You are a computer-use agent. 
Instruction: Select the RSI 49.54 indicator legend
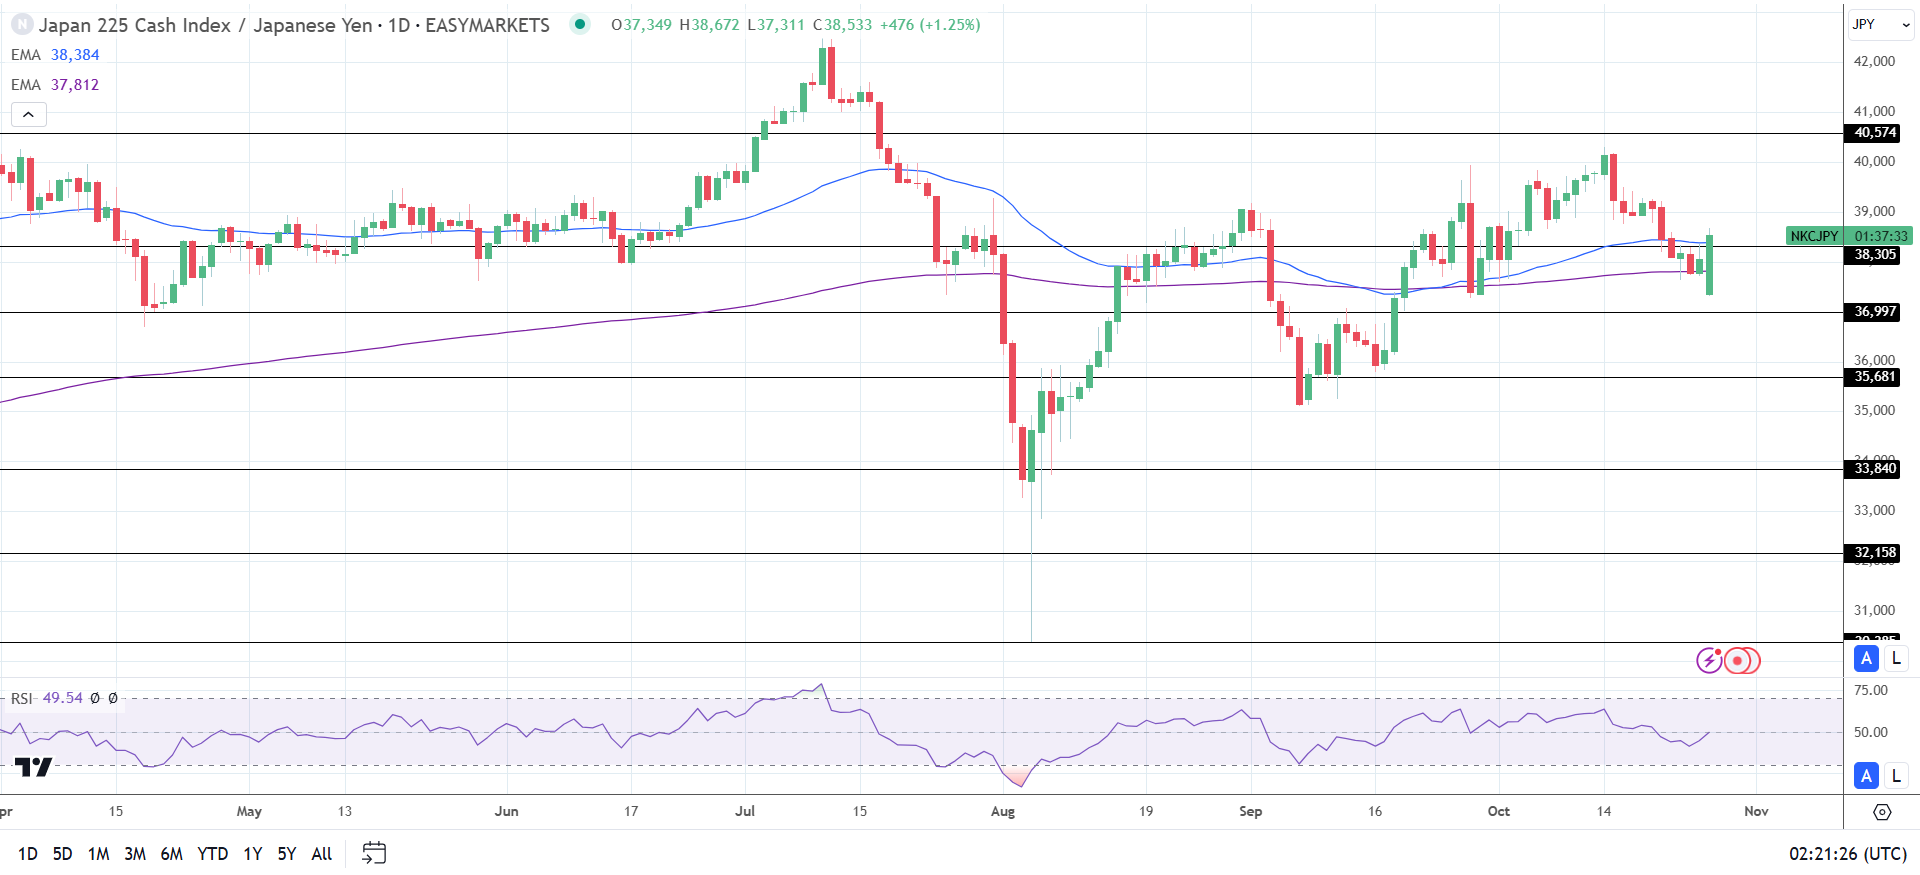tap(47, 698)
